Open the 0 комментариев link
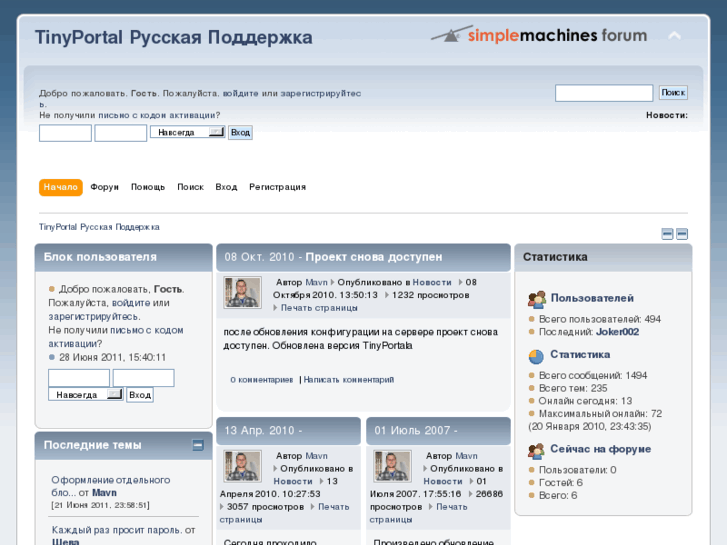This screenshot has width=727, height=545. (261, 380)
